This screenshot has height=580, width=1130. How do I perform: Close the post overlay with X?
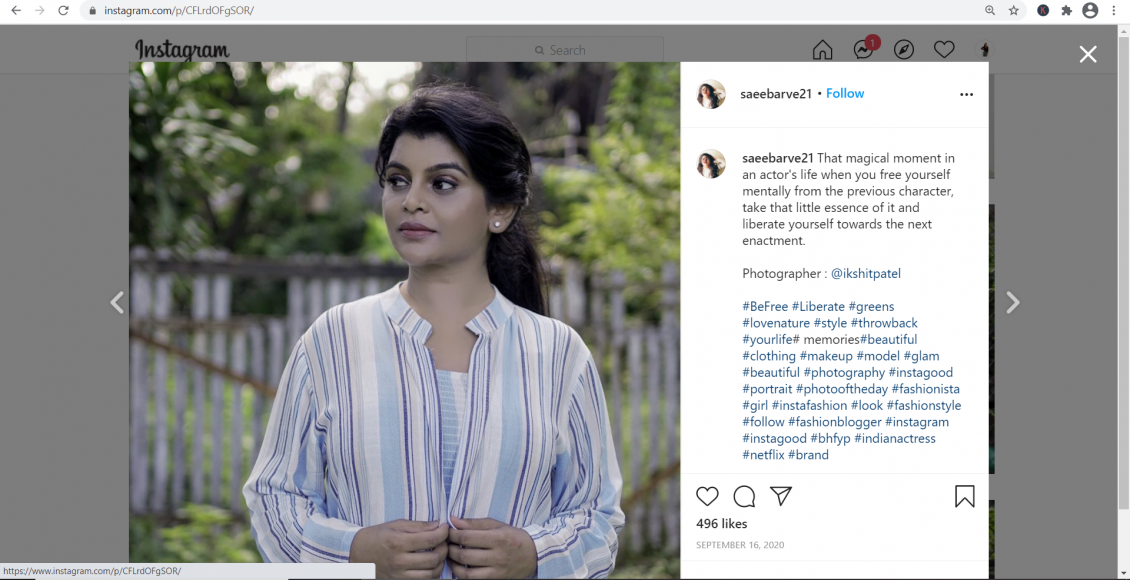1088,54
